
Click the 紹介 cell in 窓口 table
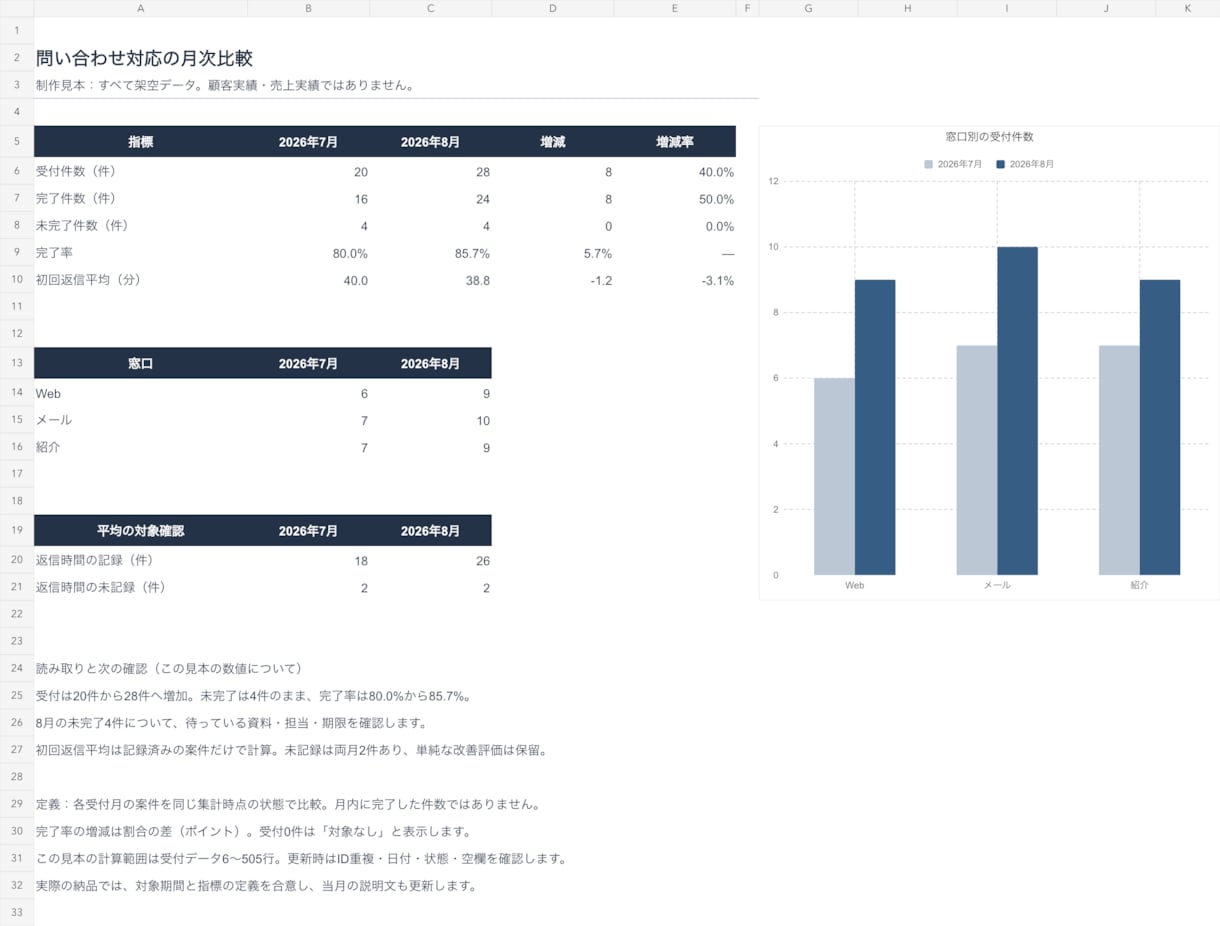(140, 448)
